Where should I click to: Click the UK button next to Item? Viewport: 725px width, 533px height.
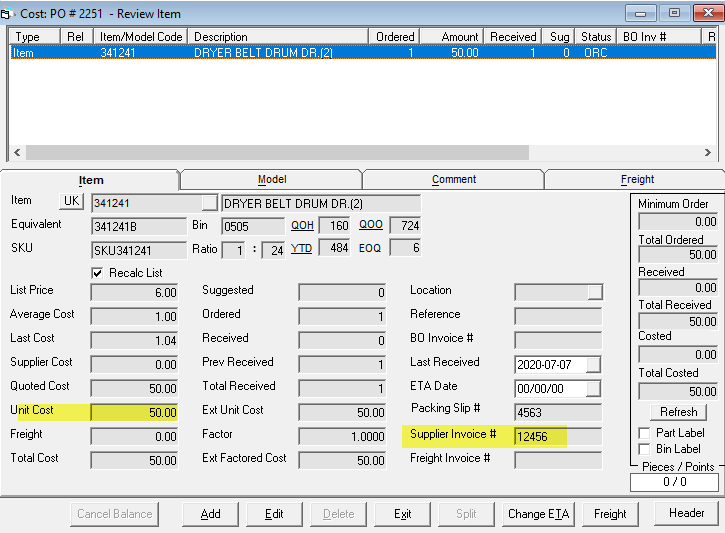(72, 201)
